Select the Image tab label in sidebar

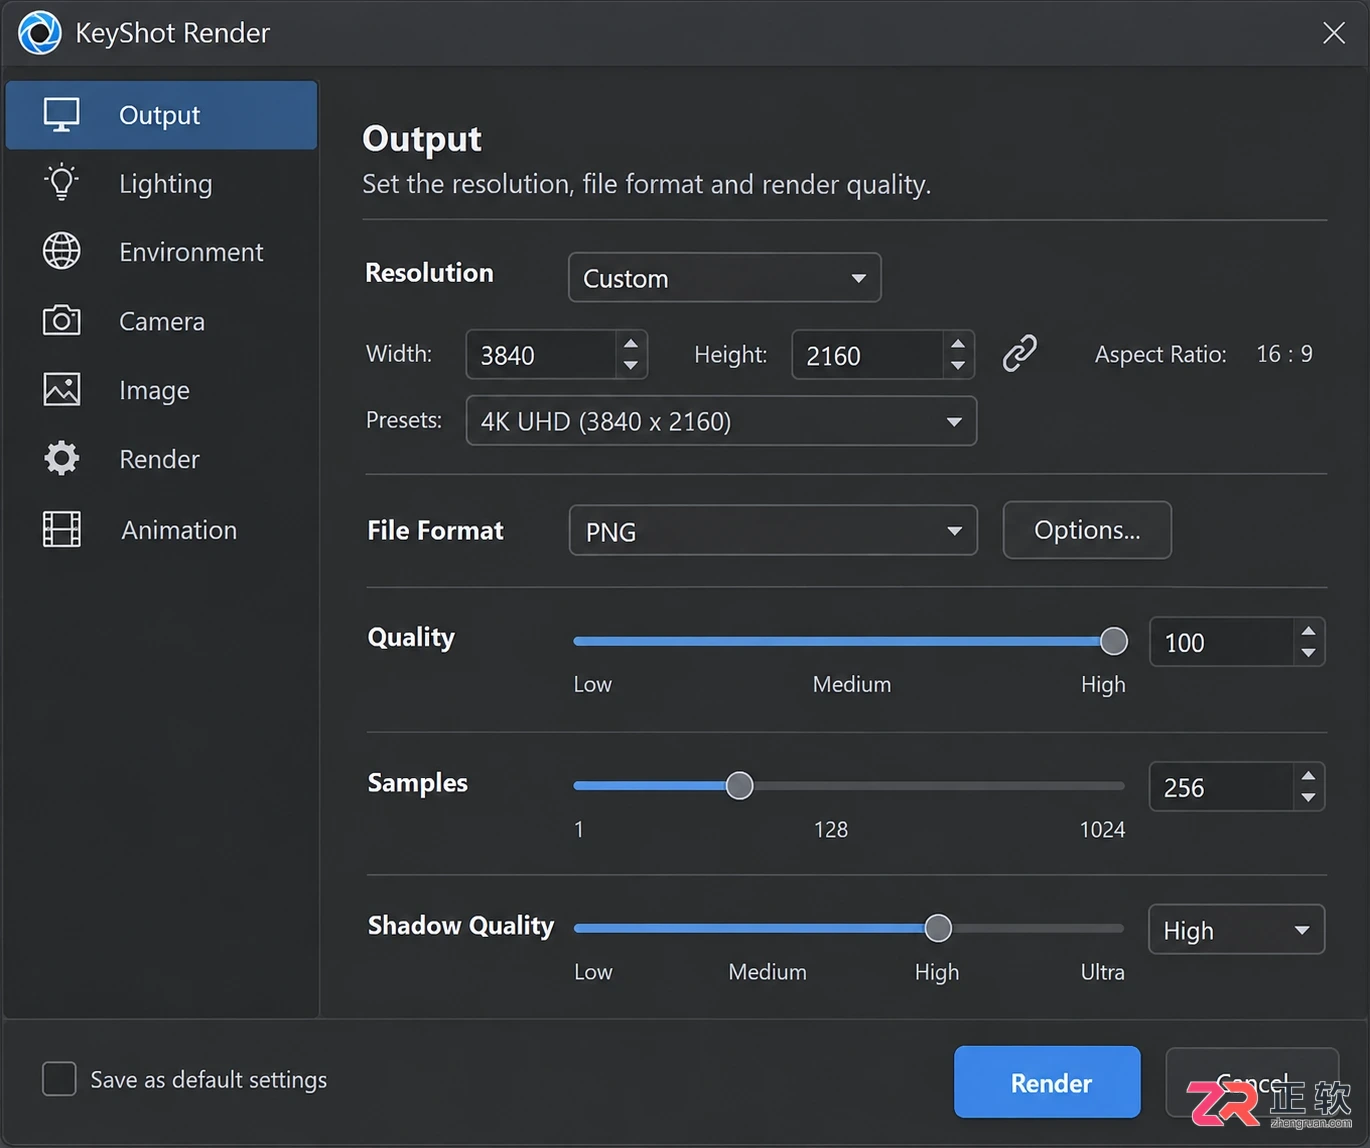pos(154,390)
